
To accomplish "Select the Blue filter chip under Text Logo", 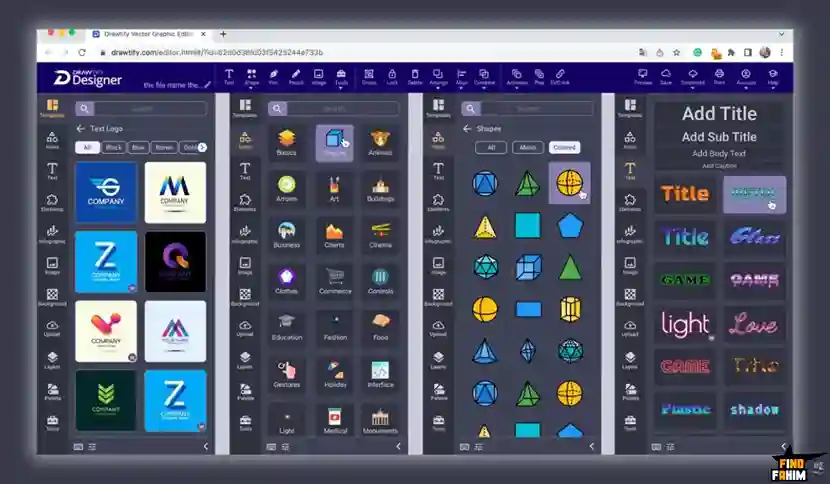I will [138, 147].
